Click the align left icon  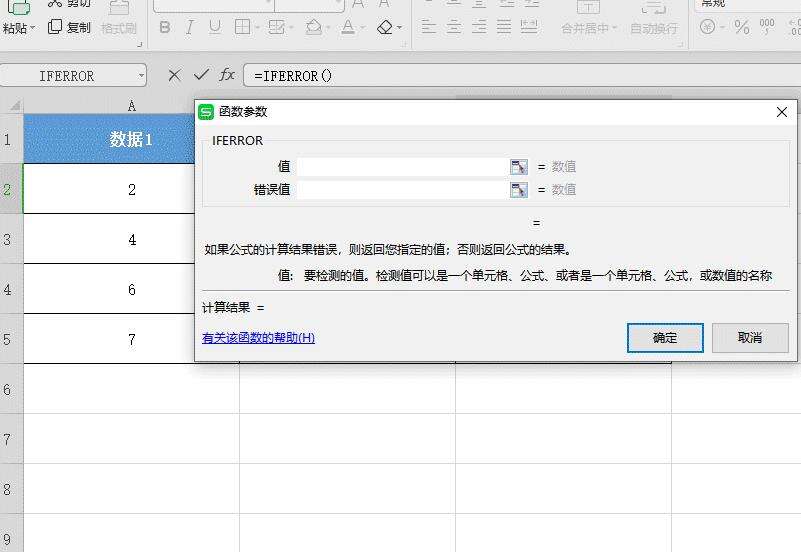point(429,27)
